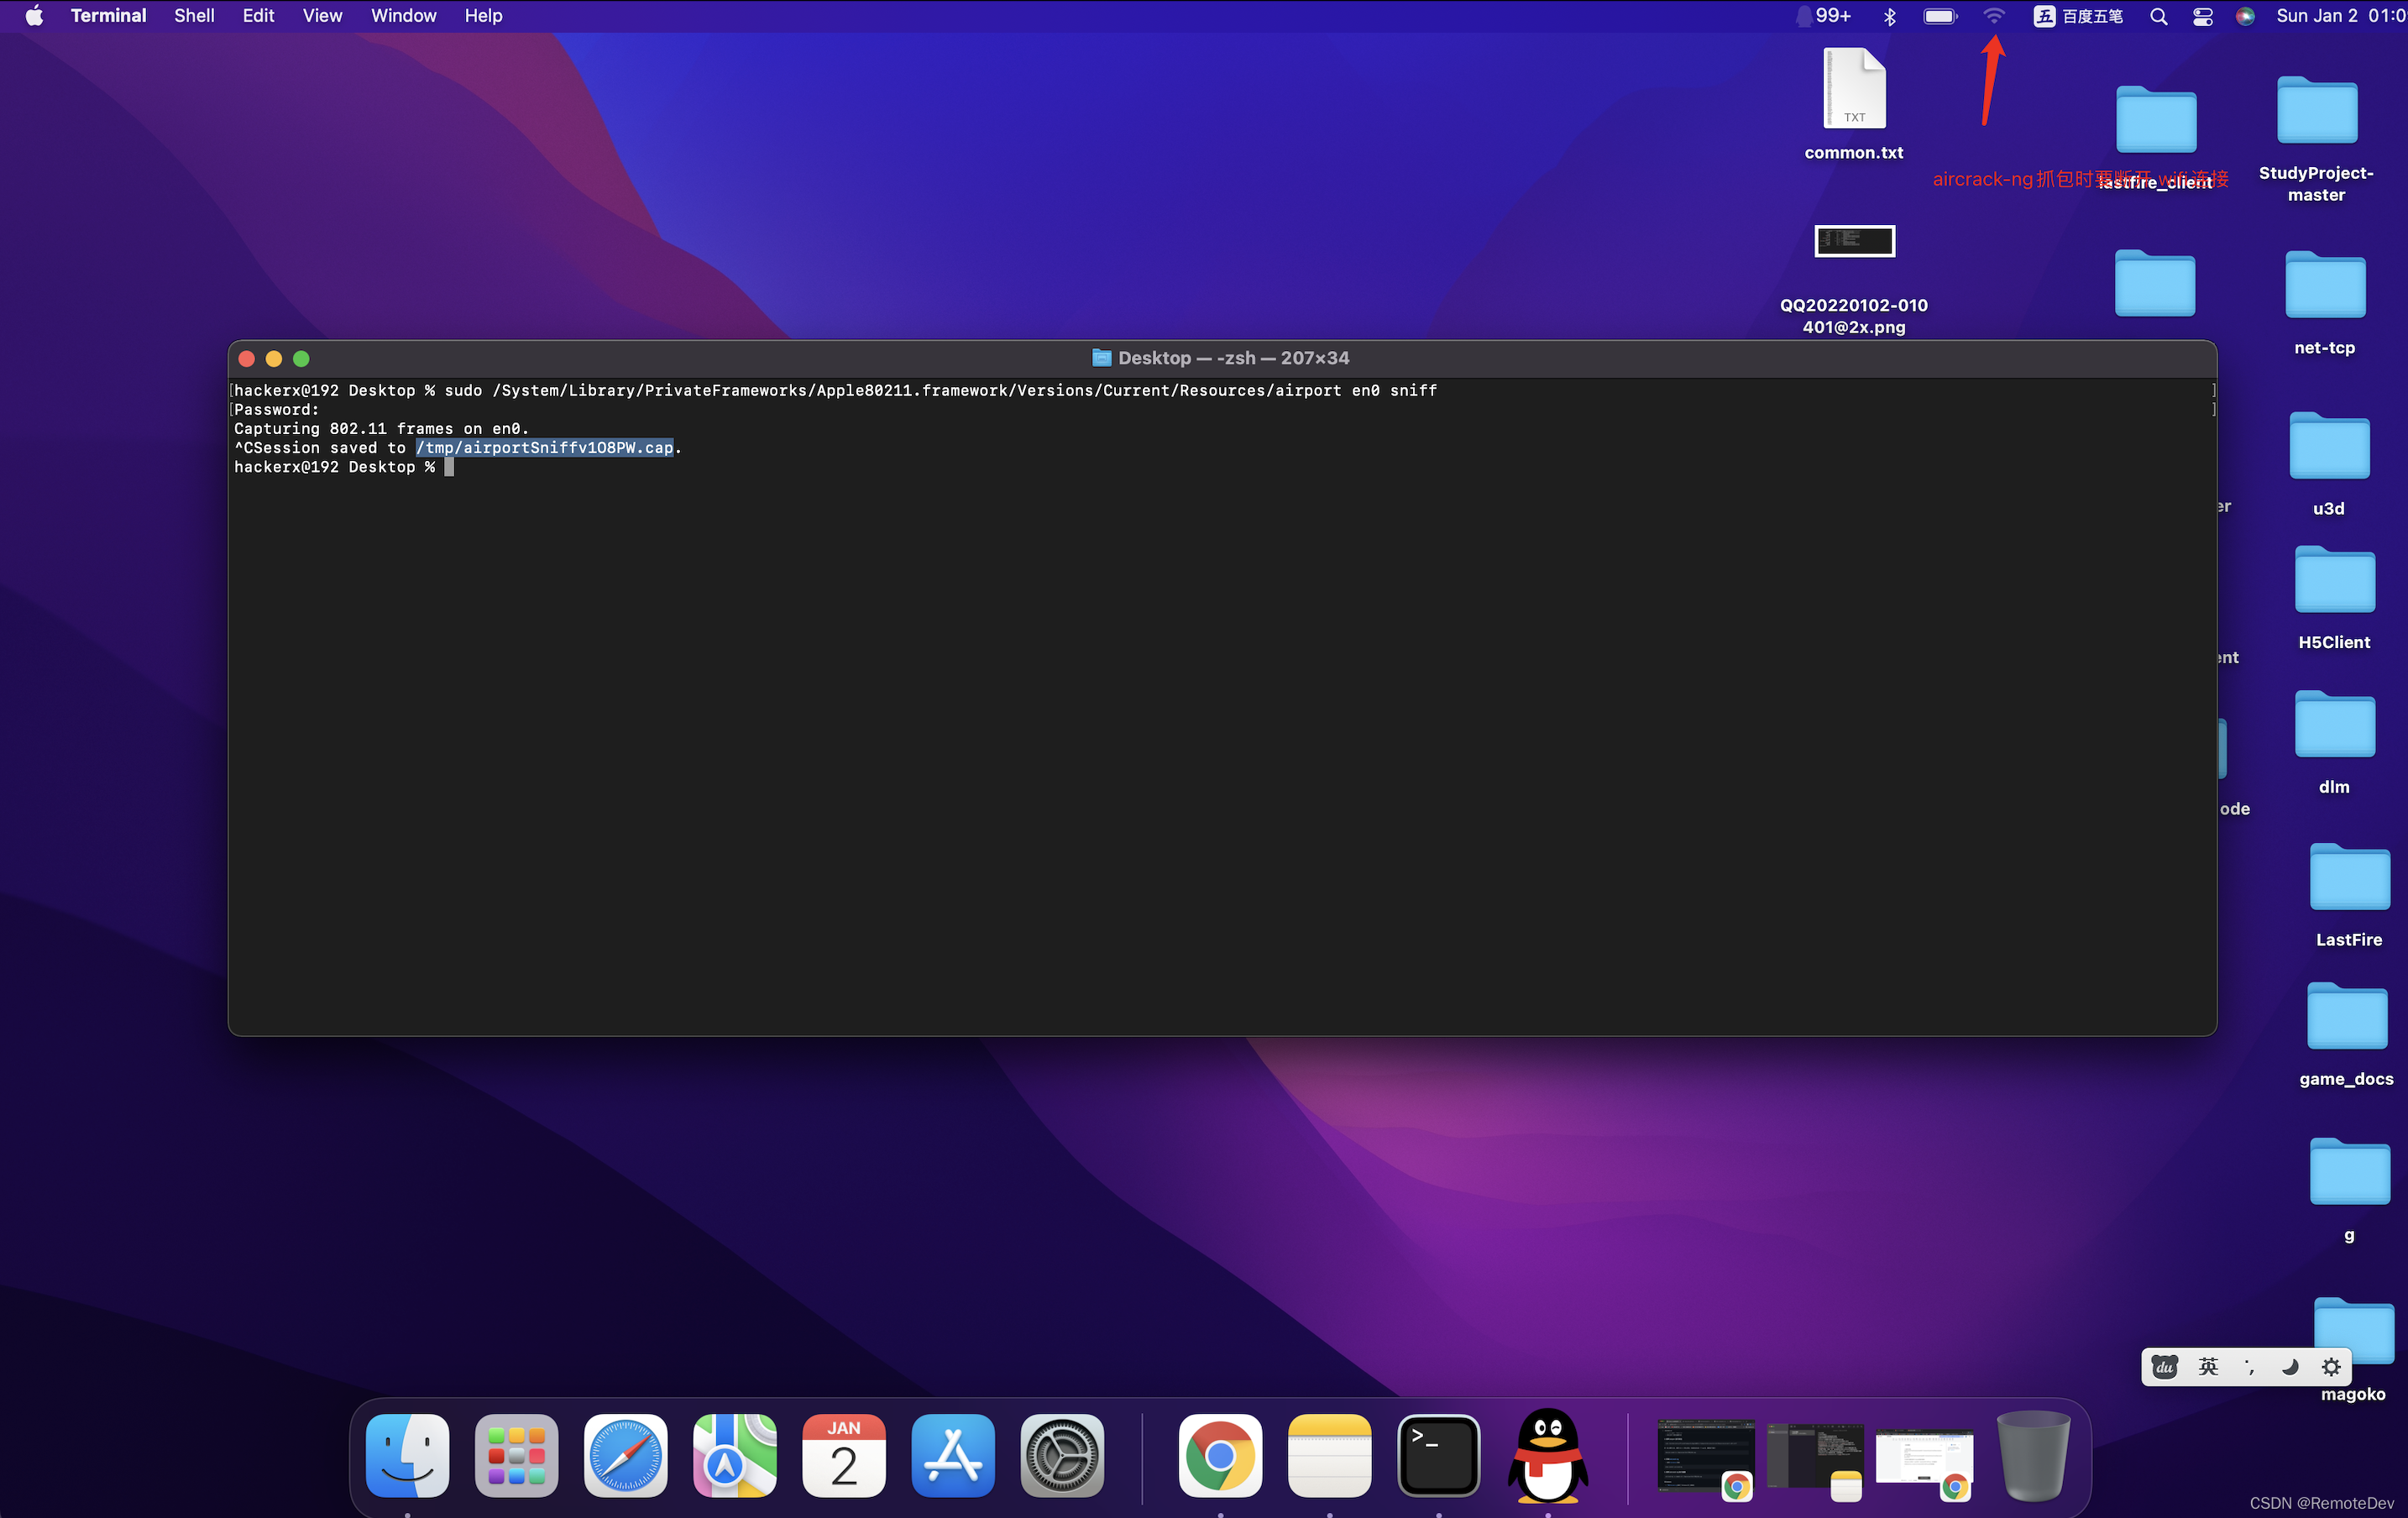Click the highlighted /tmp/airportSniffv1O8PW.cap path
2408x1518 pixels.
pyautogui.click(x=545, y=448)
